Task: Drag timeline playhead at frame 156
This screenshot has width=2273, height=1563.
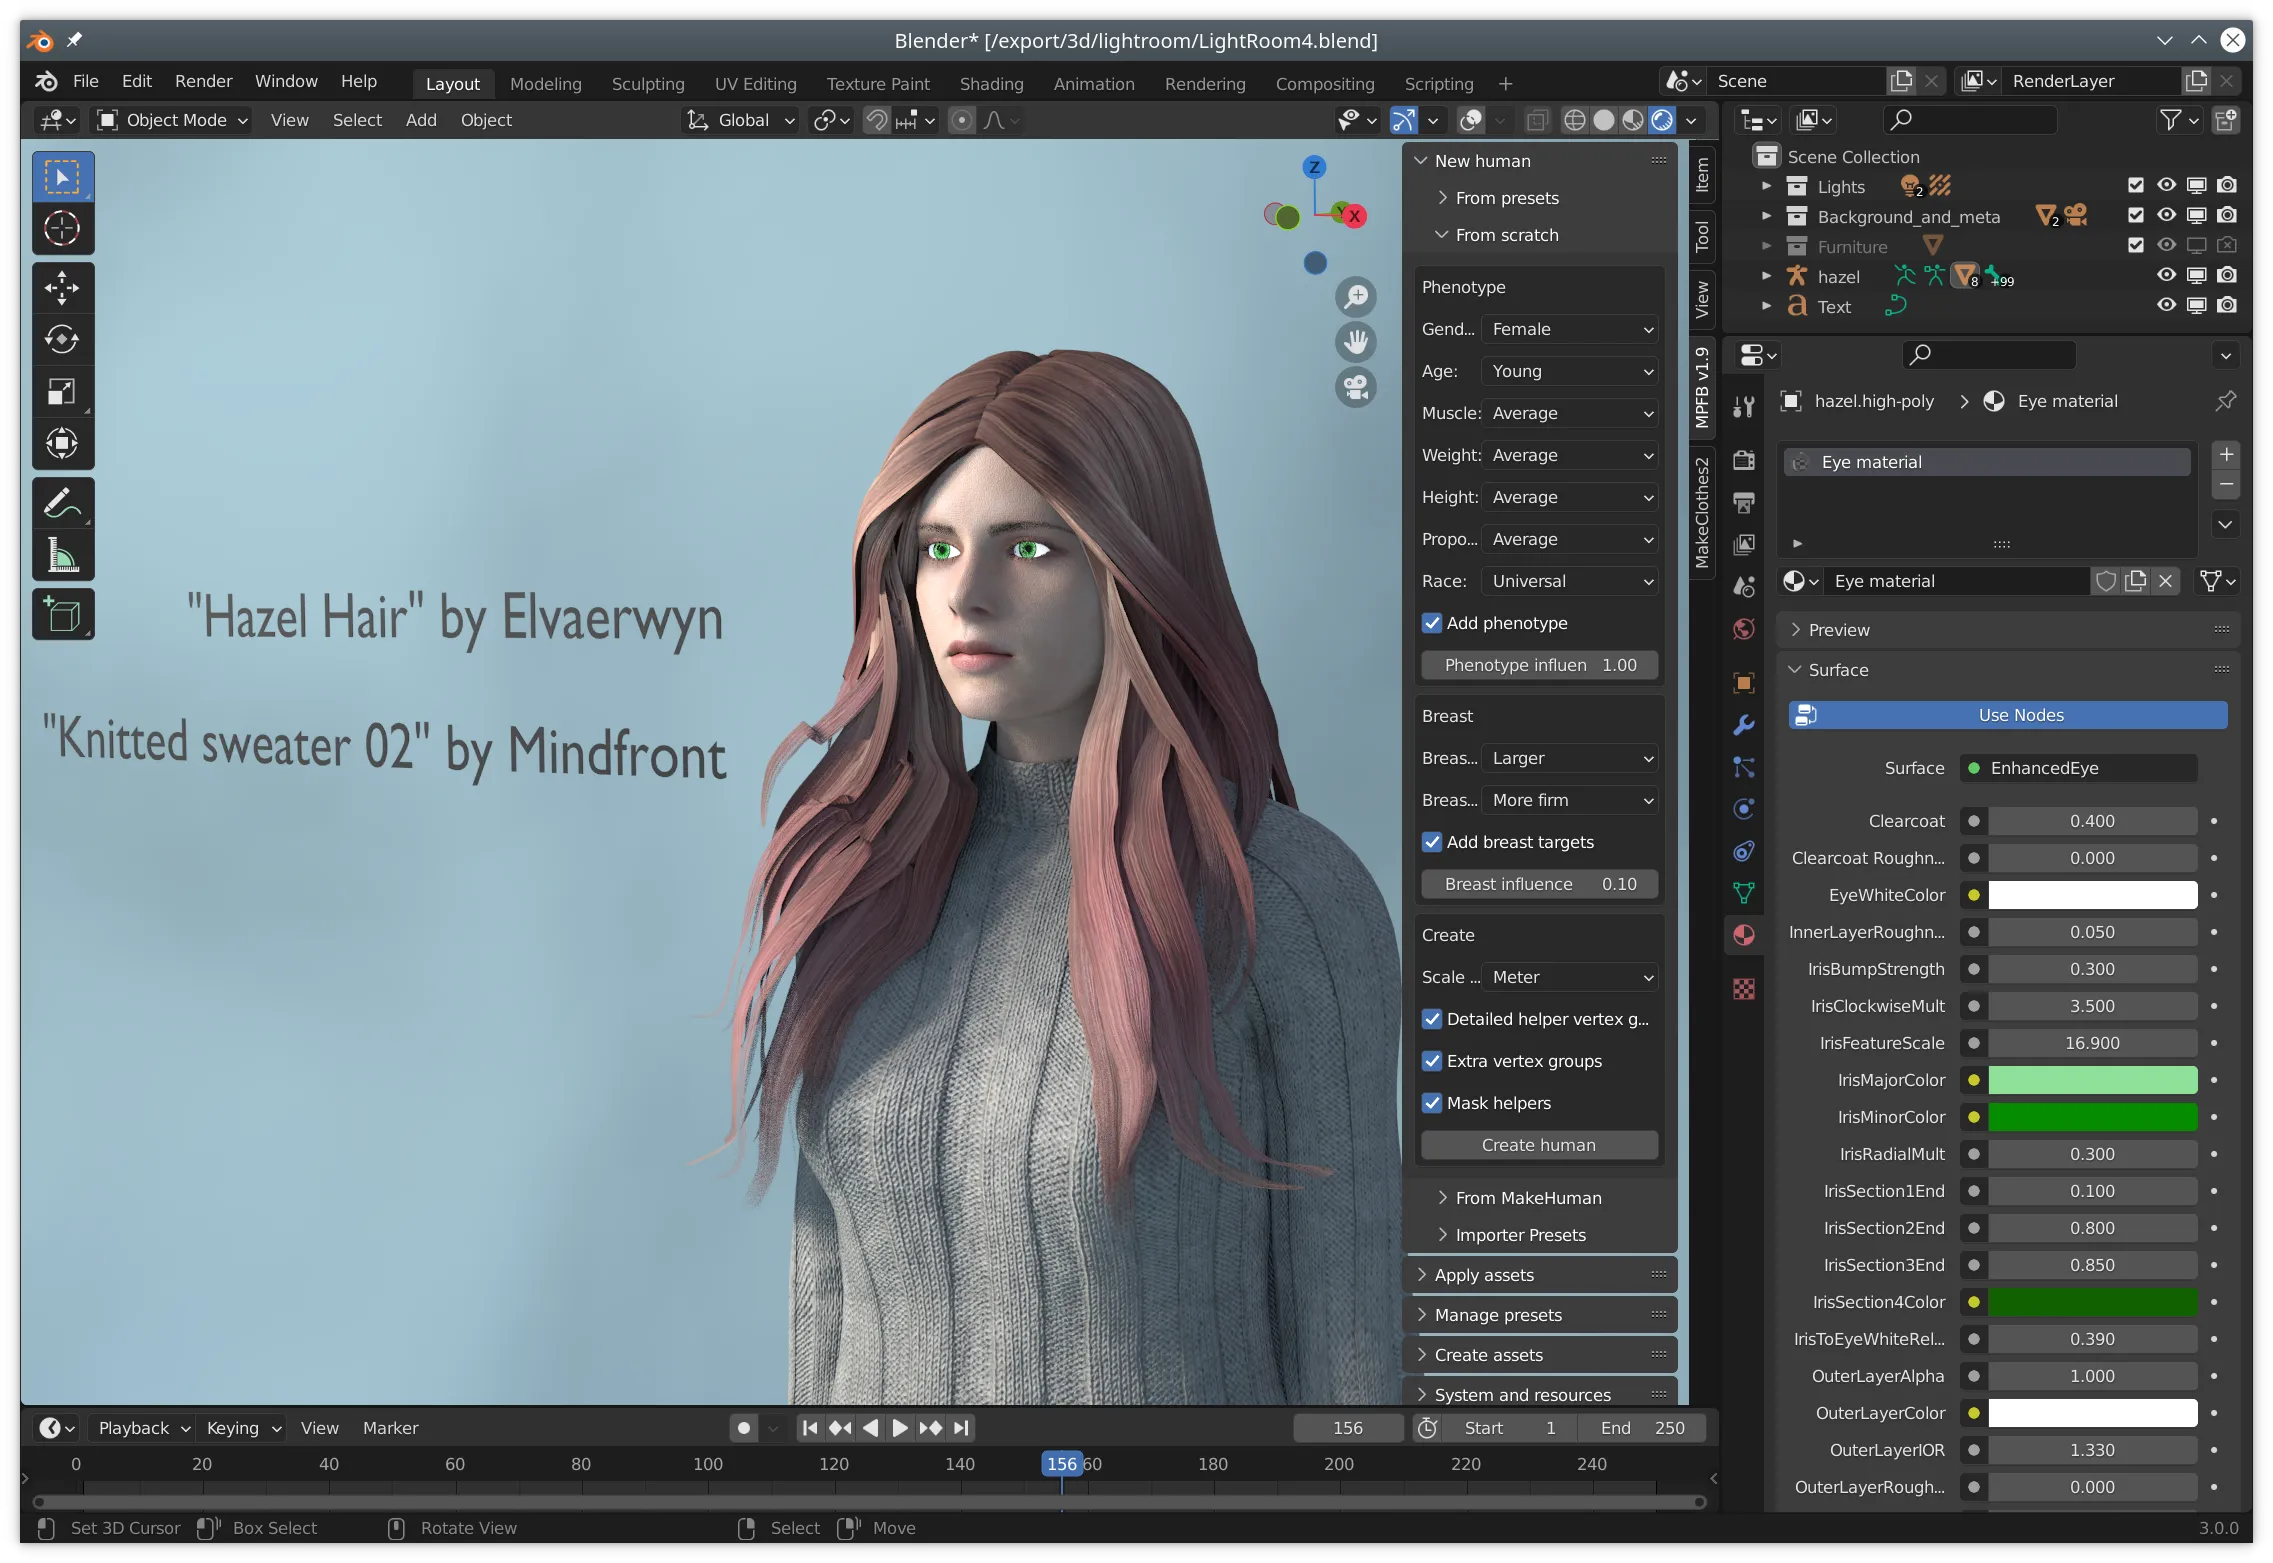Action: 1061,1465
